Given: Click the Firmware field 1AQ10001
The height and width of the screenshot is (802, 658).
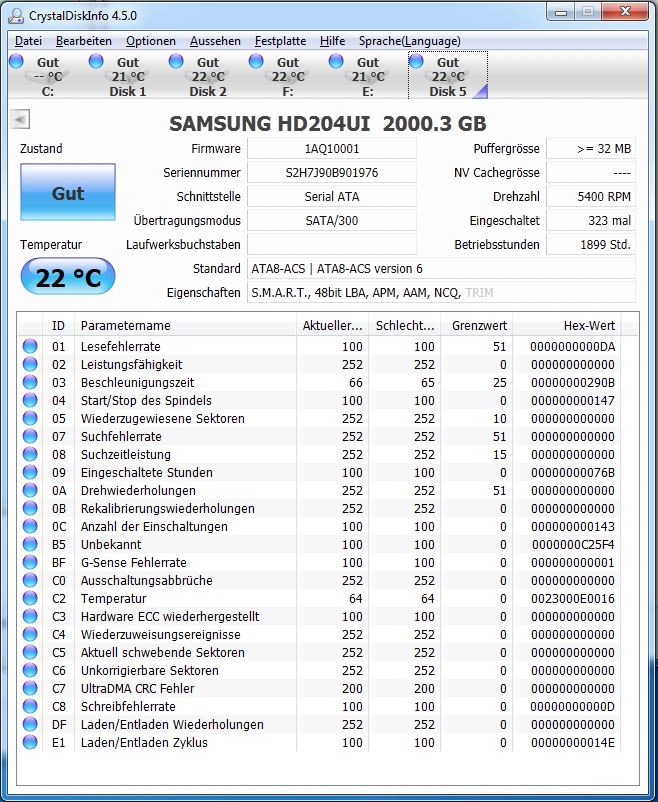Looking at the screenshot, I should [x=332, y=149].
